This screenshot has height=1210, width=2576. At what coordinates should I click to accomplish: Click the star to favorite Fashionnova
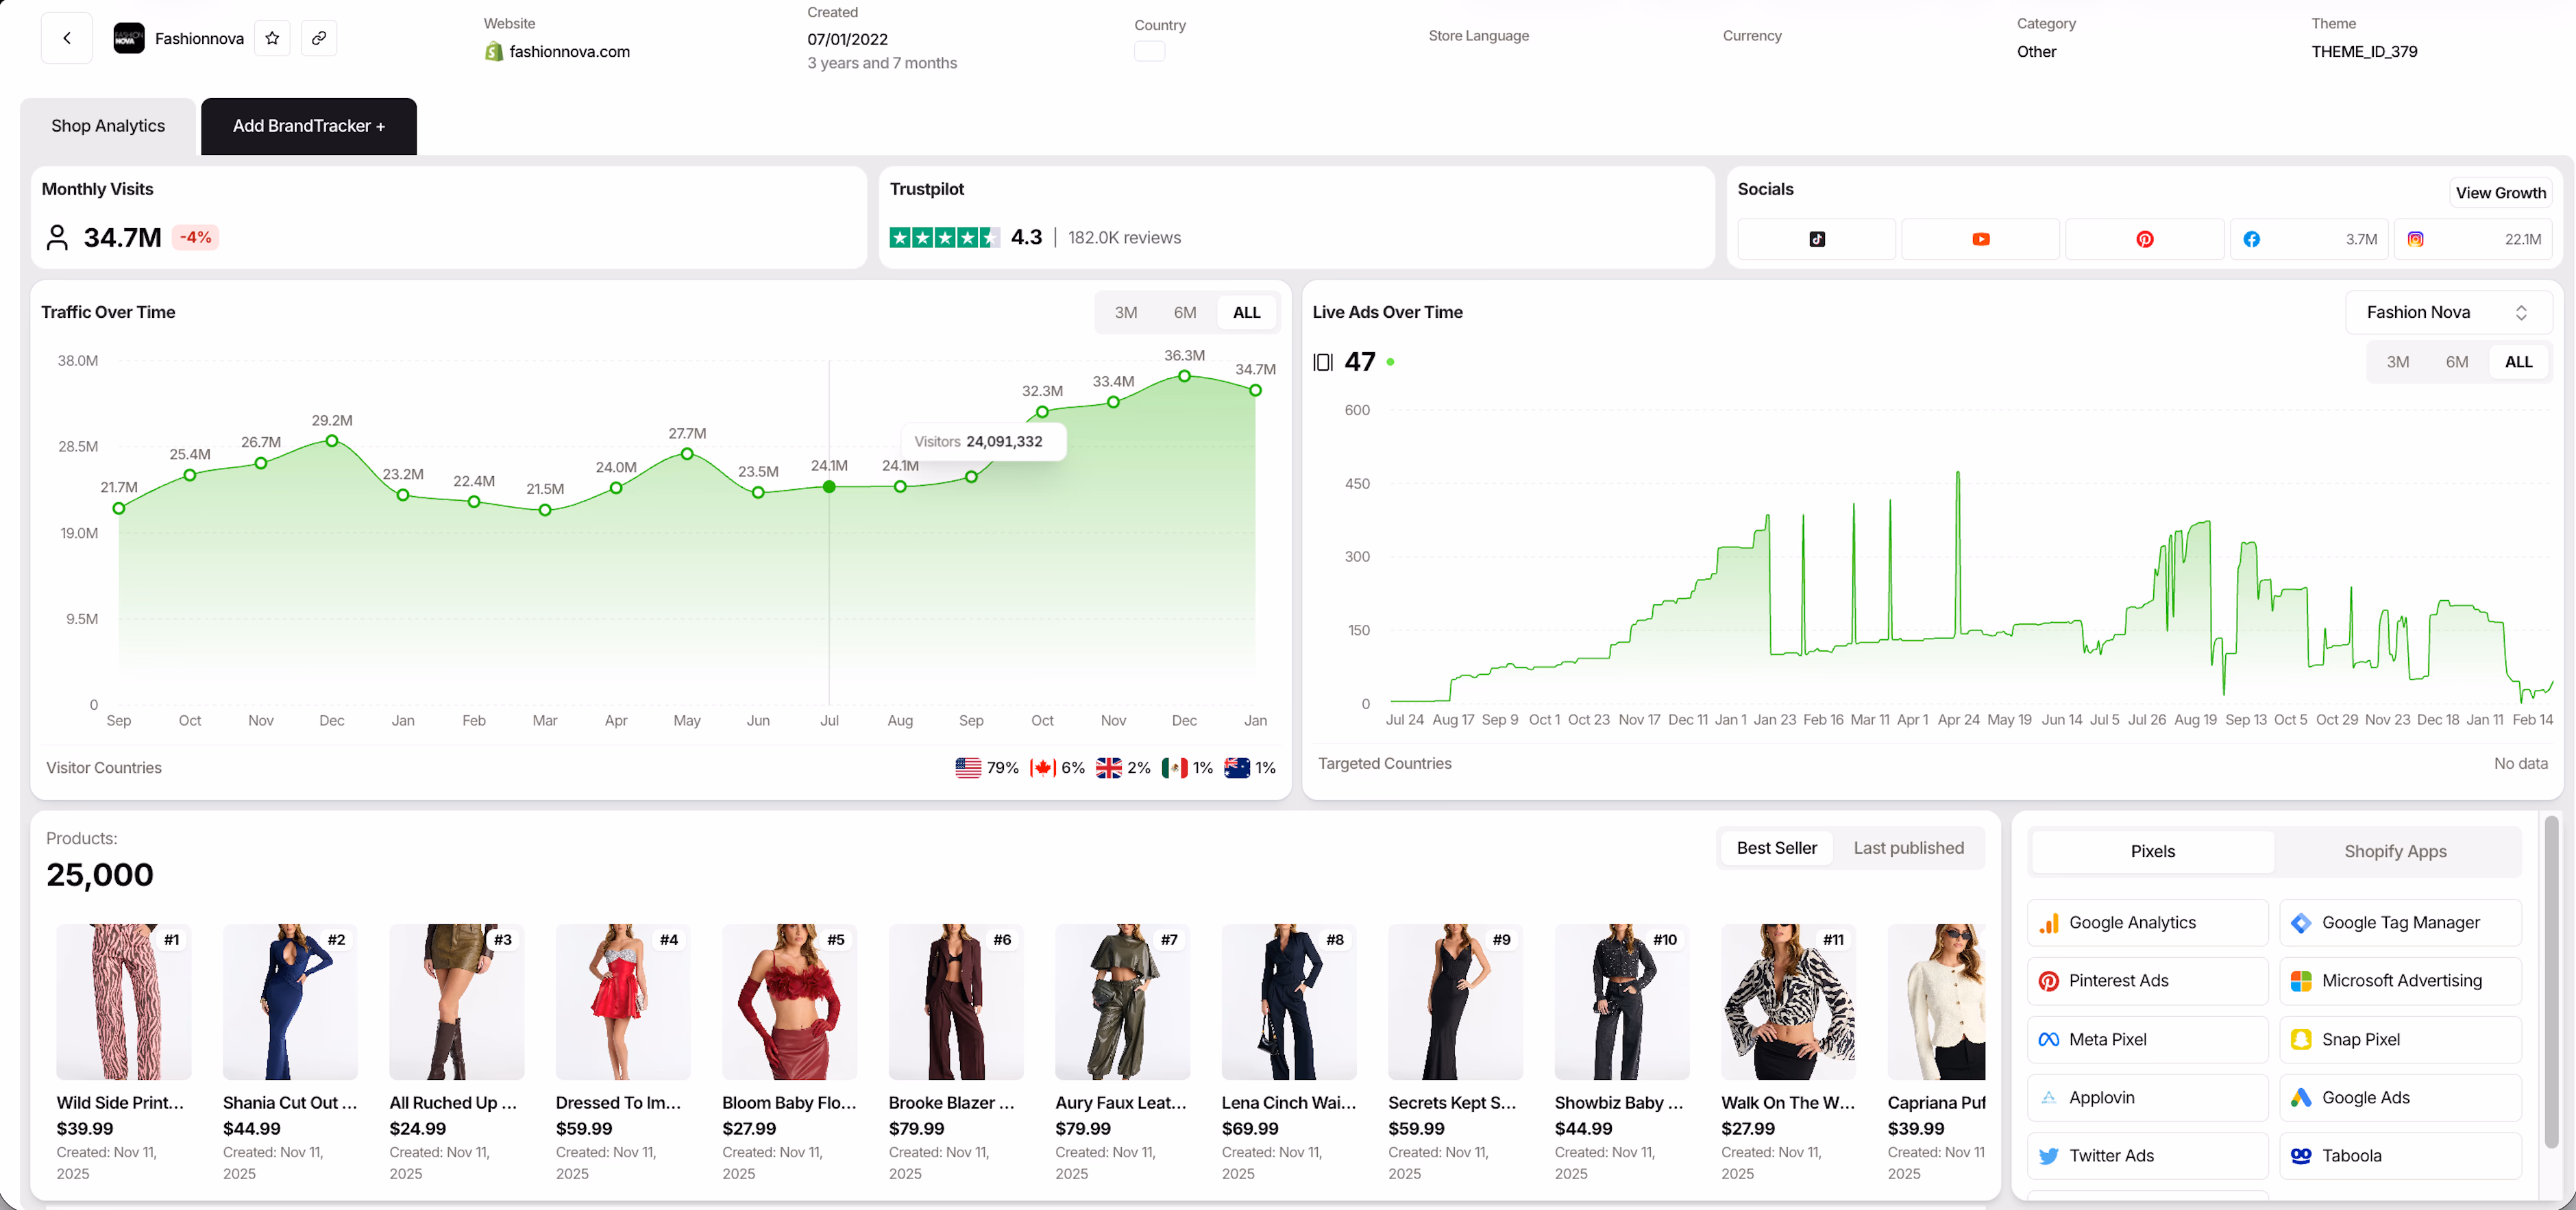click(x=272, y=38)
